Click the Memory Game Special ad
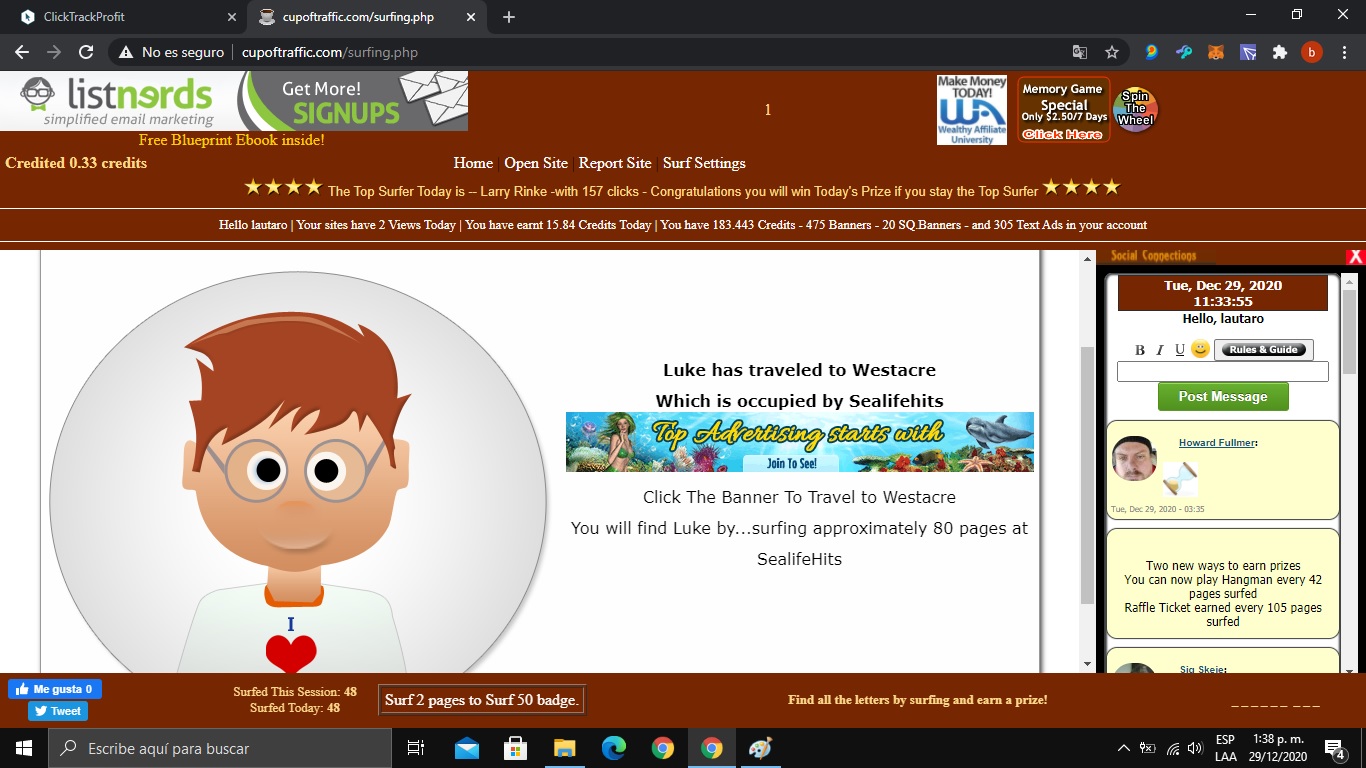The image size is (1366, 768). (x=1064, y=110)
